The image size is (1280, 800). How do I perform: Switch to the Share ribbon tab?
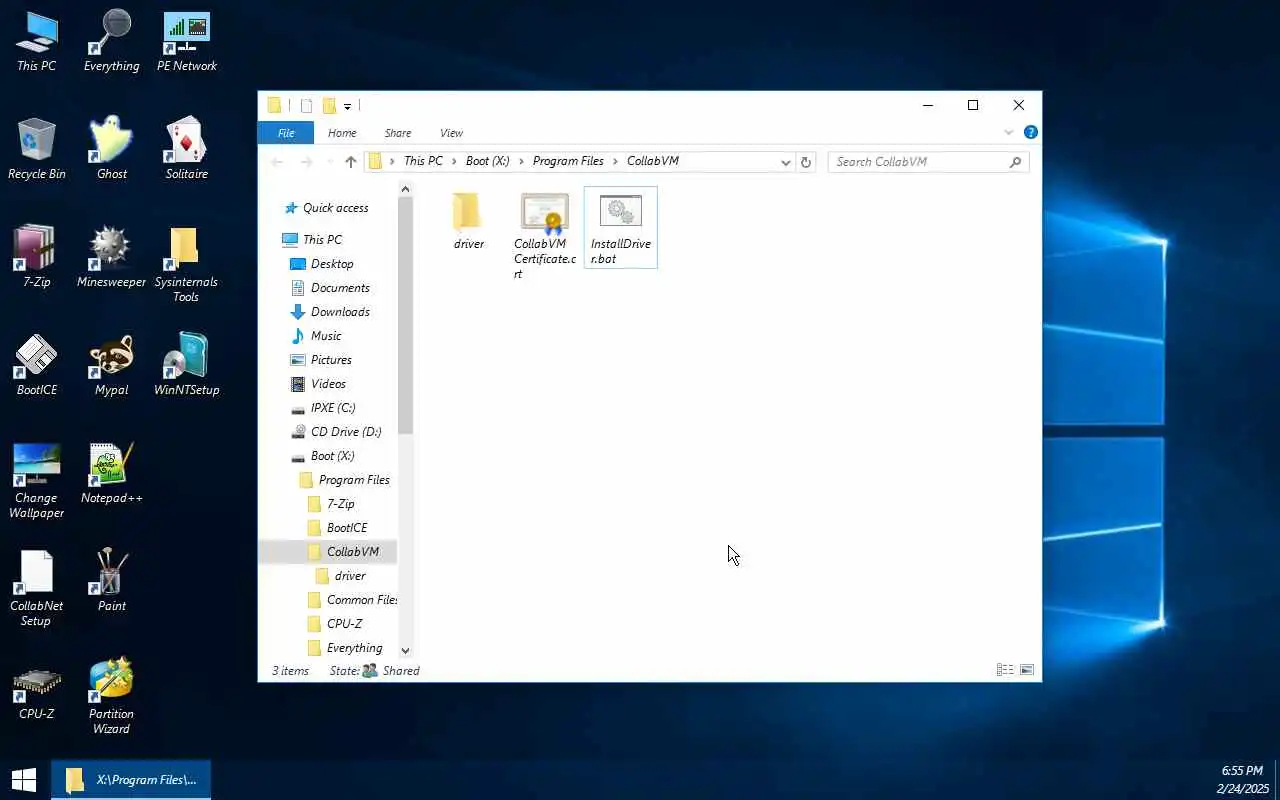pos(398,133)
